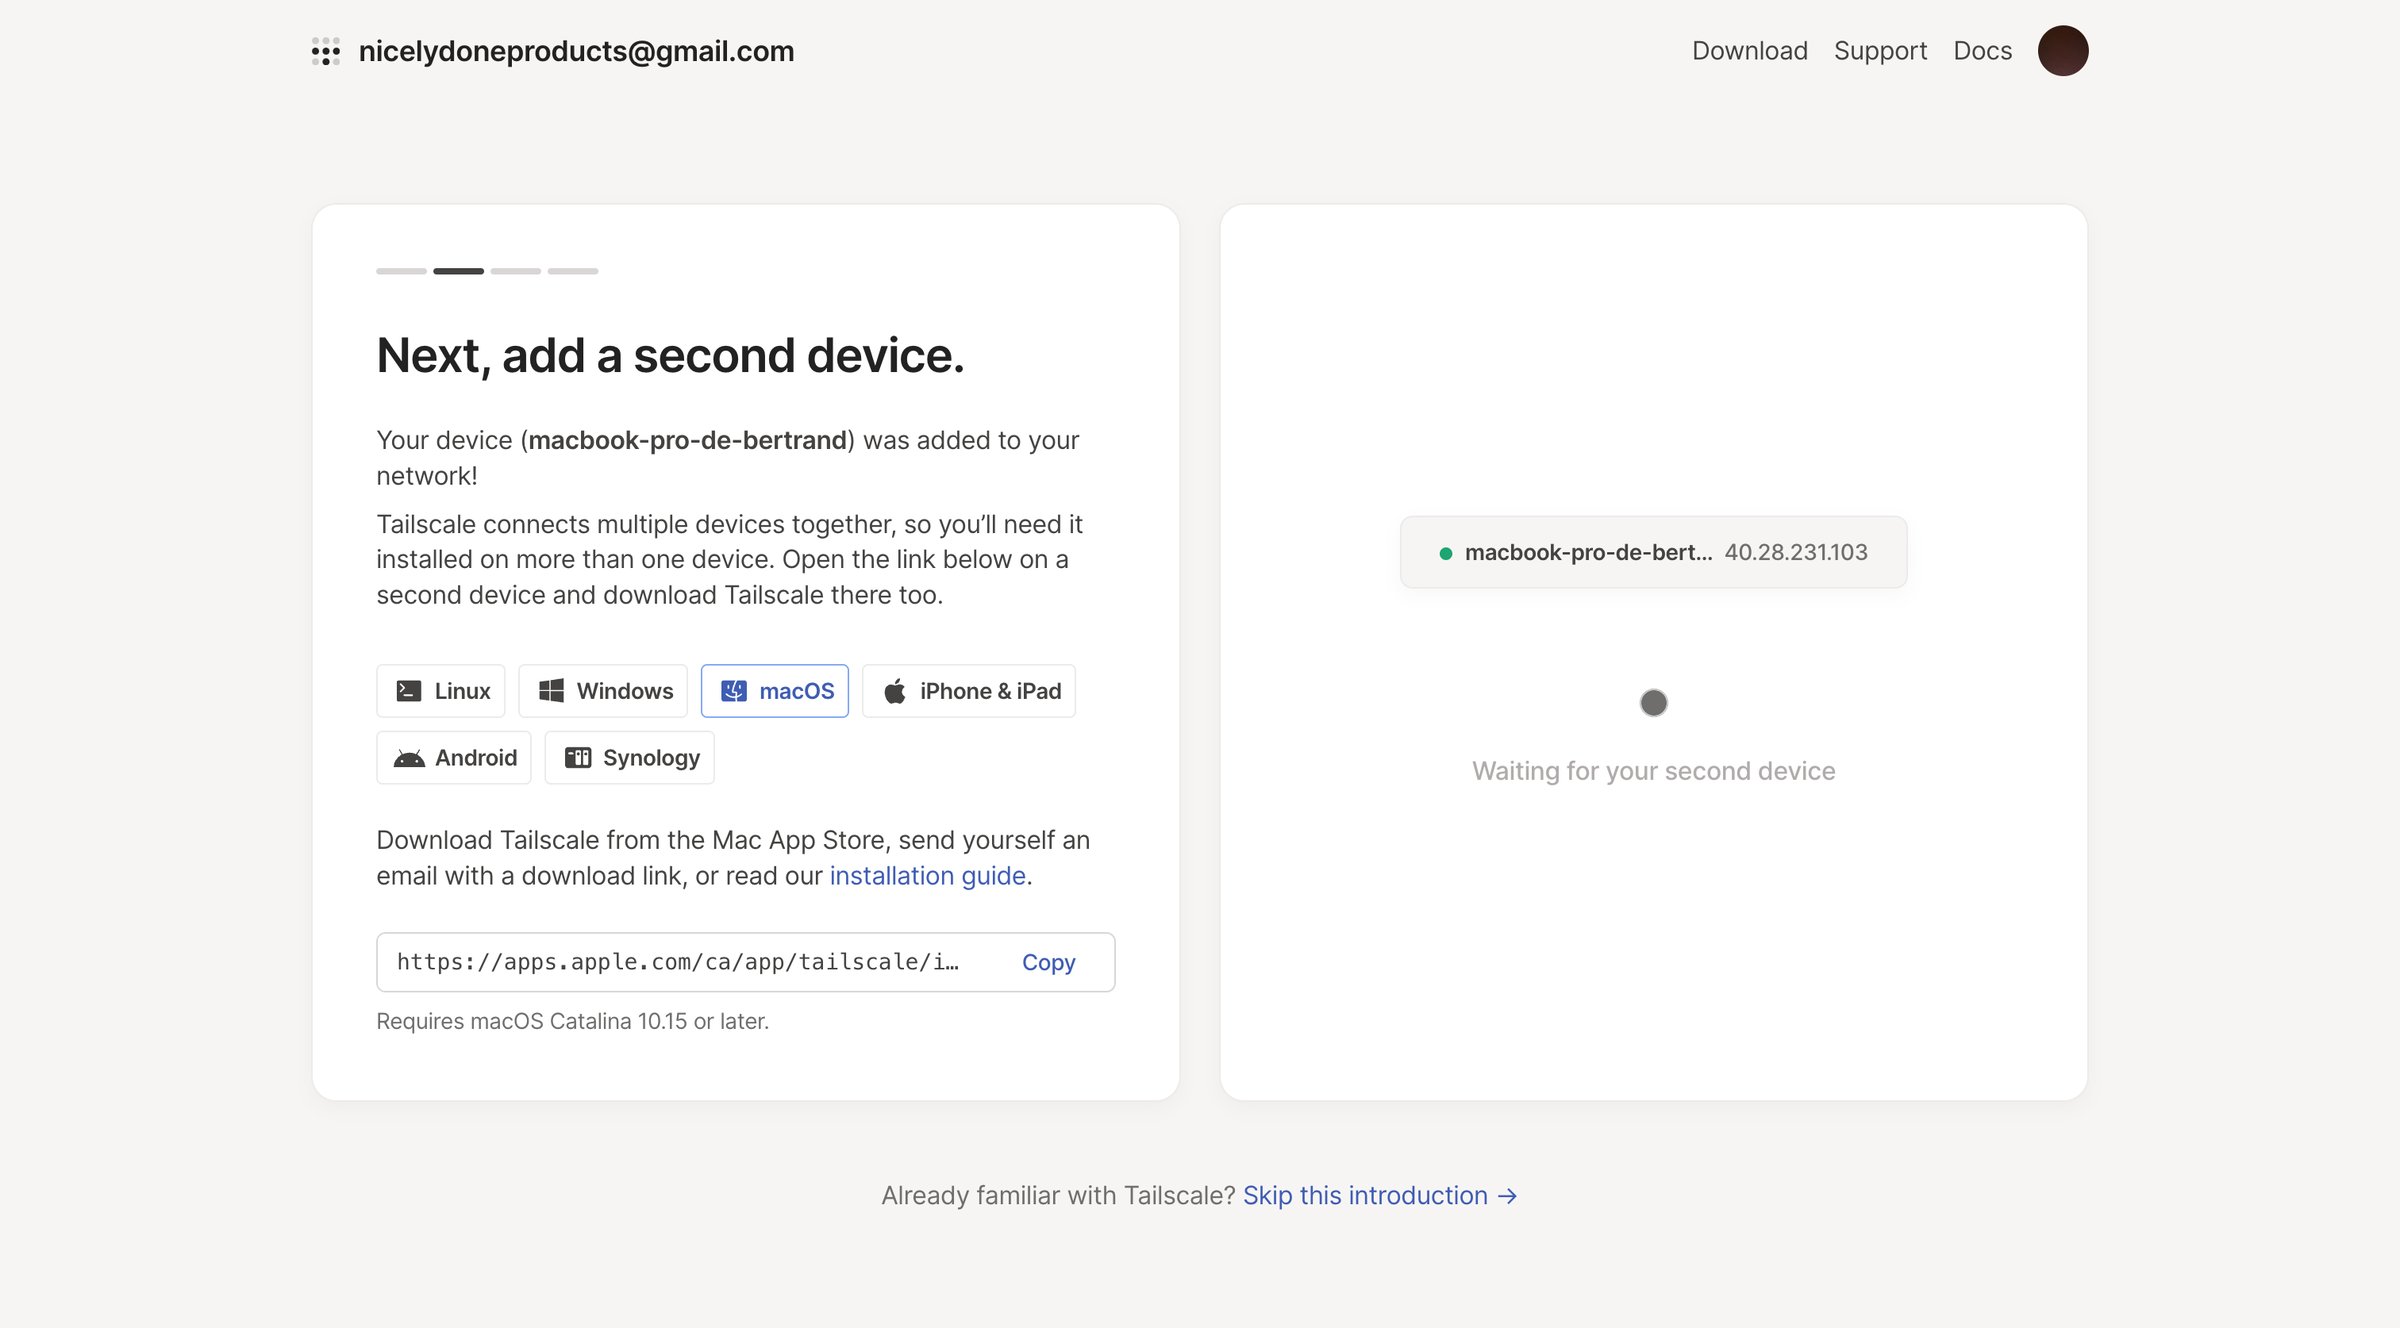Choose the Android platform tab
Viewport: 2400px width, 1328px height.
454,758
